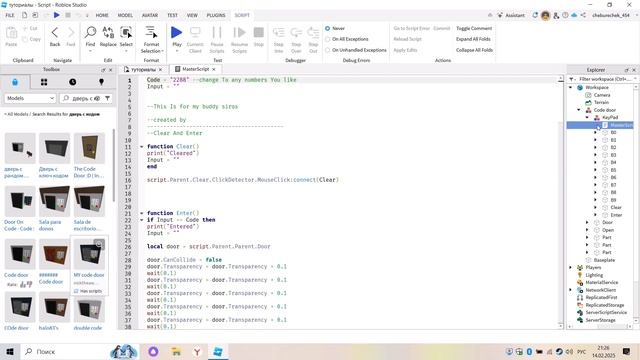Collapse the Workspace tree node
This screenshot has height=360, width=640.
click(x=571, y=87)
